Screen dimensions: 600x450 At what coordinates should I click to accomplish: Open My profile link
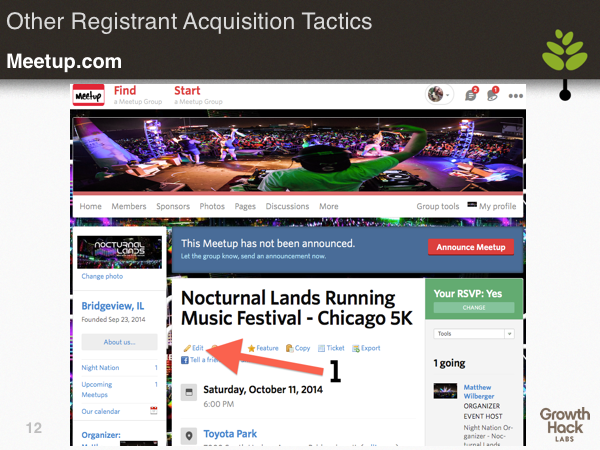pos(492,206)
